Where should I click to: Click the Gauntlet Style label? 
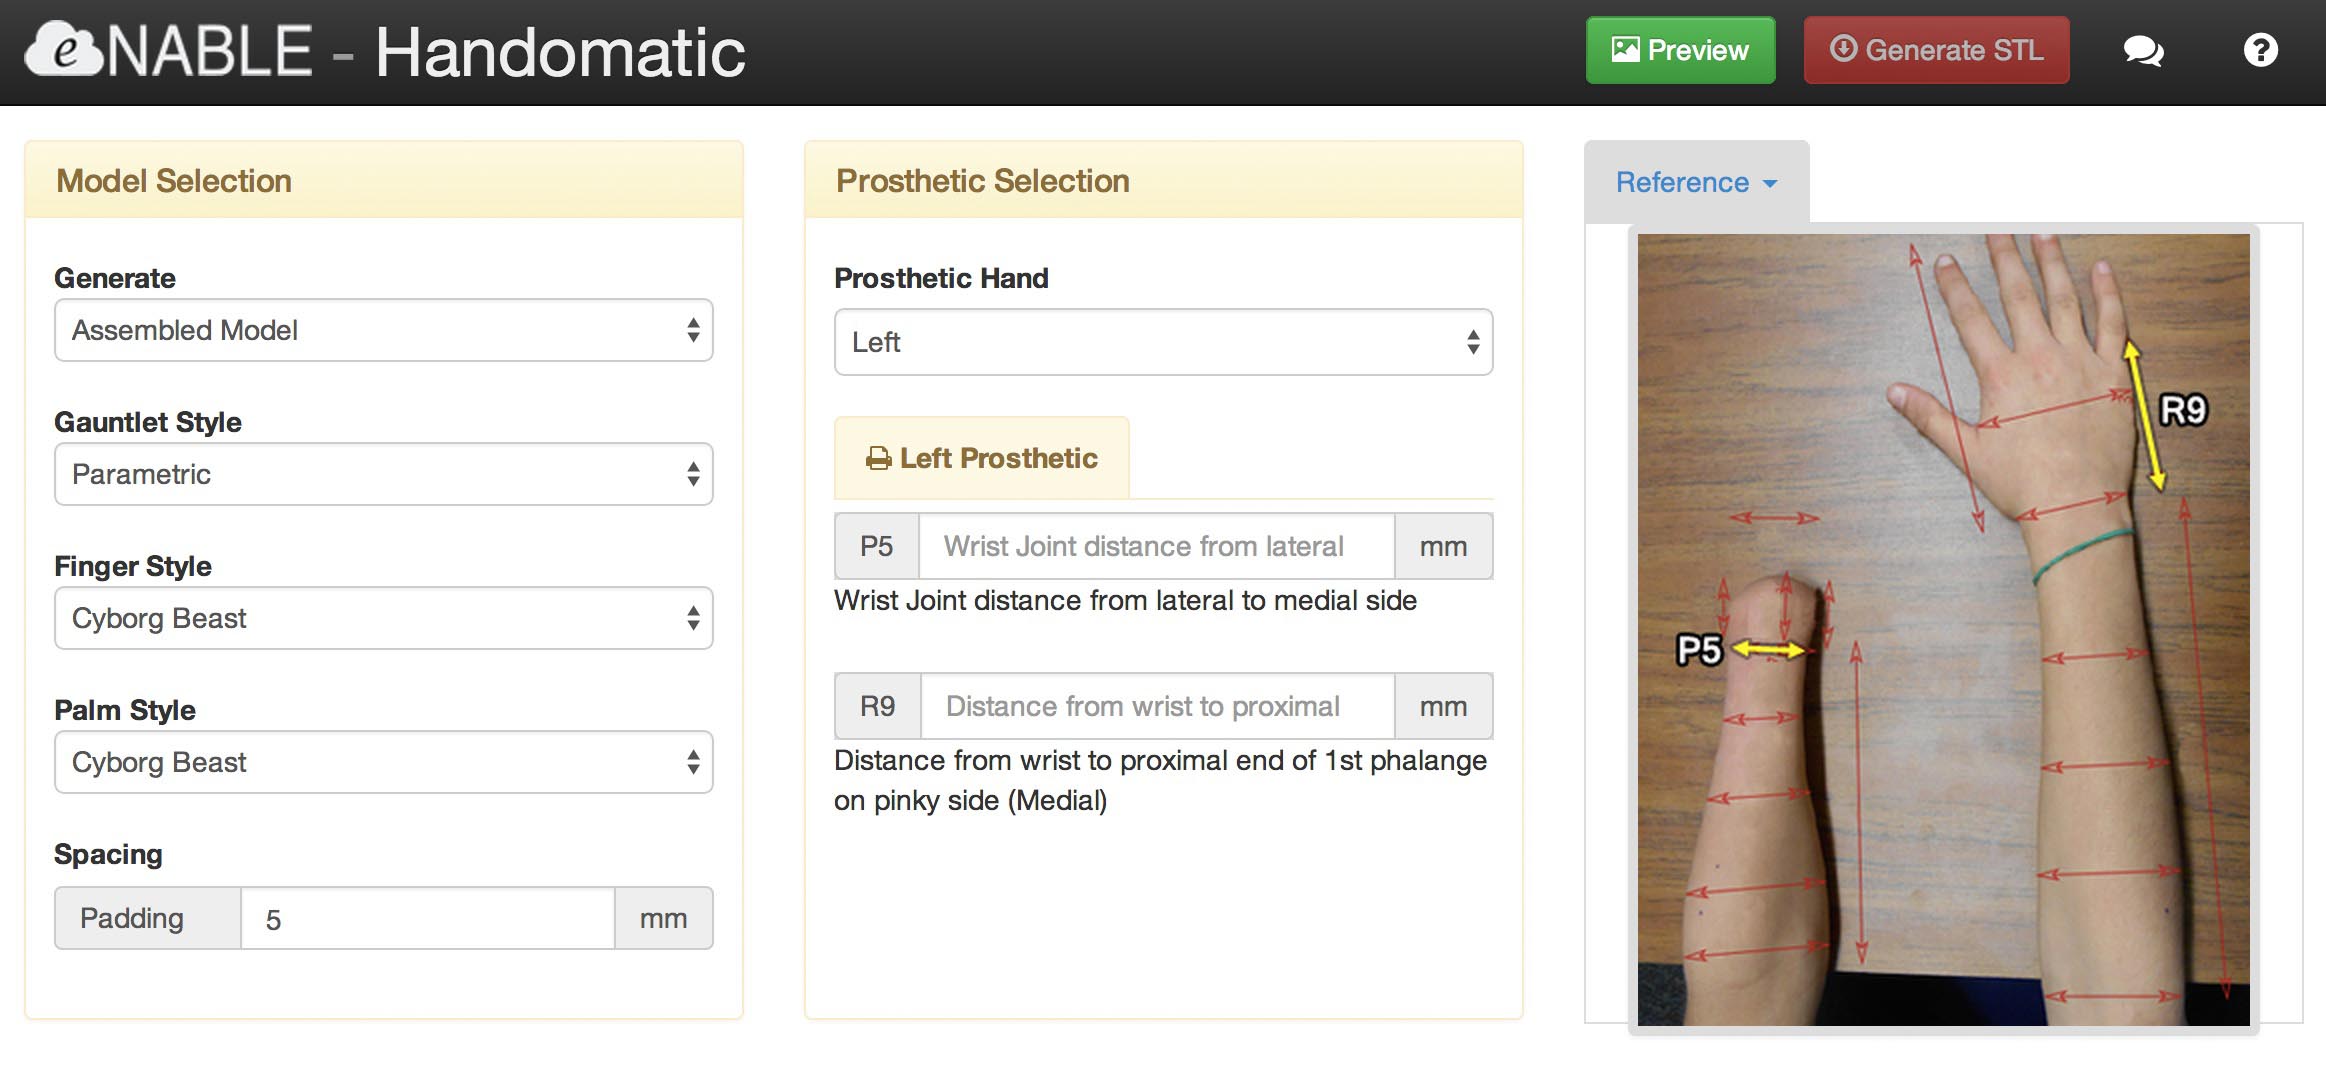click(x=148, y=422)
